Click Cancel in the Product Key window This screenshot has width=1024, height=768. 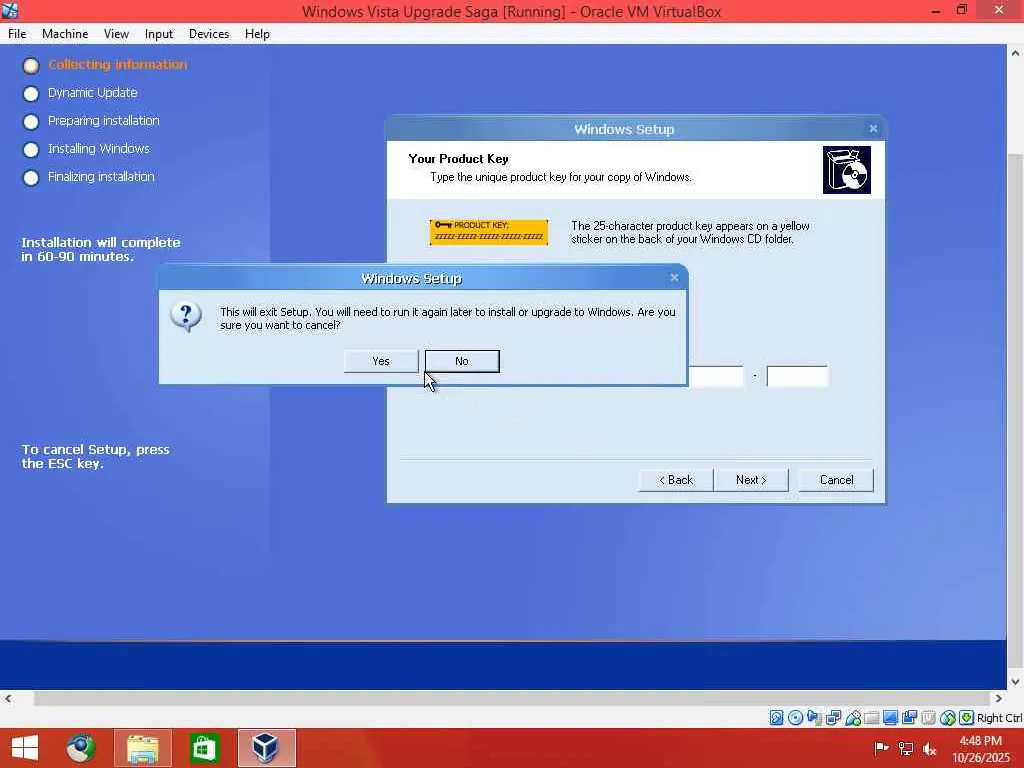[836, 480]
